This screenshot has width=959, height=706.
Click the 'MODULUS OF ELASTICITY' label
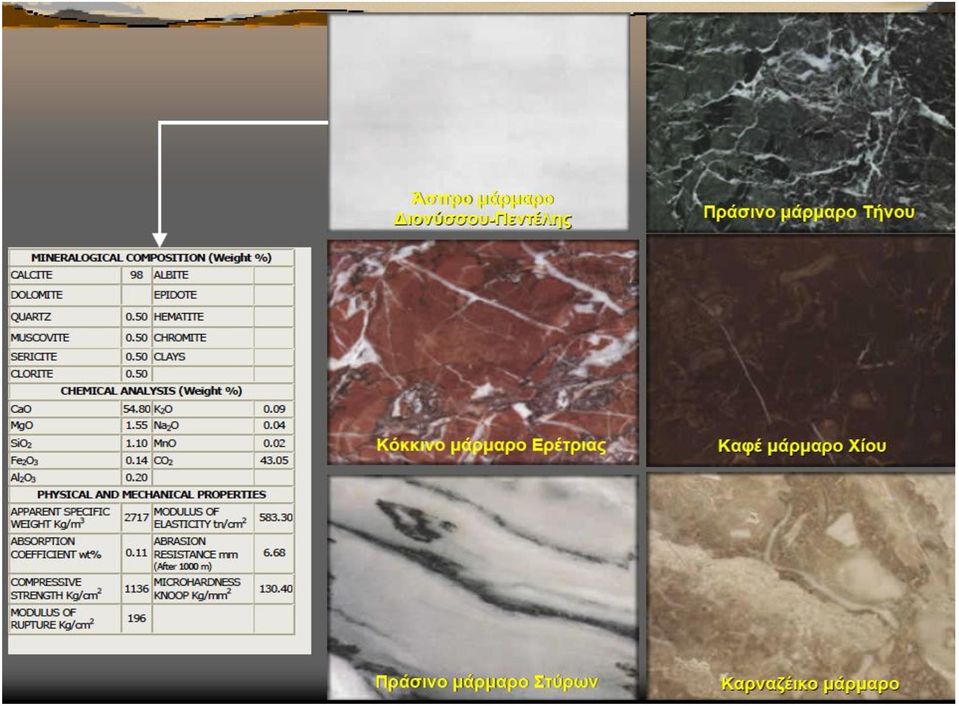point(200,518)
